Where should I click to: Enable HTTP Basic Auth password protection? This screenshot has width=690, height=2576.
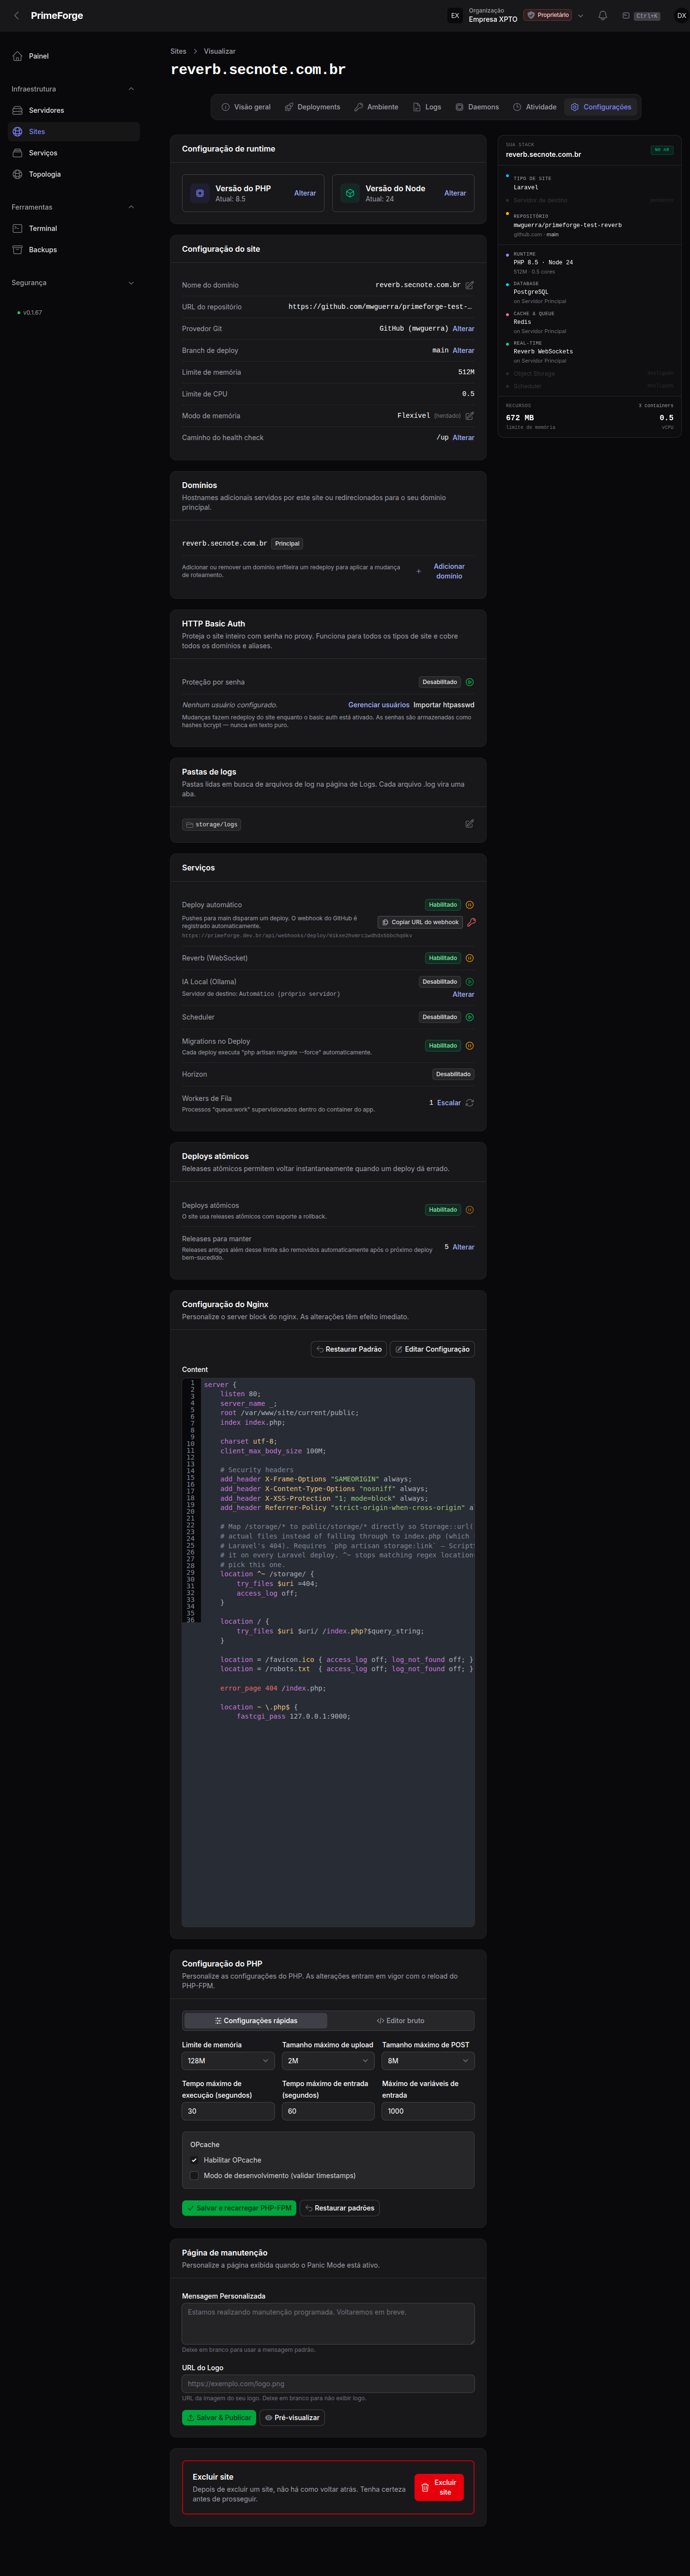click(x=470, y=682)
